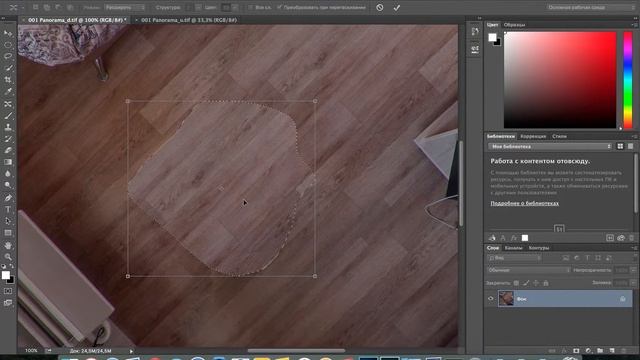Open the tool preset picker arrow
Screen dimensions: 640x360
23,7
